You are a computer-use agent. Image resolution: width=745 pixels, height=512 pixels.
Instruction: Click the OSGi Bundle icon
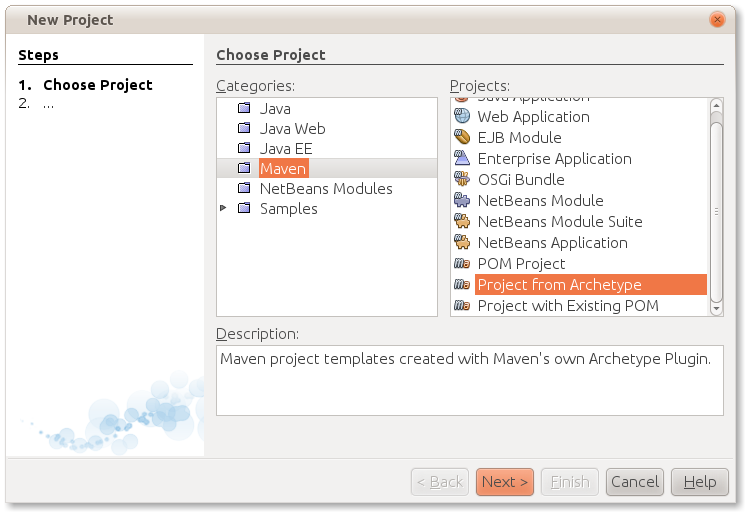click(x=462, y=179)
